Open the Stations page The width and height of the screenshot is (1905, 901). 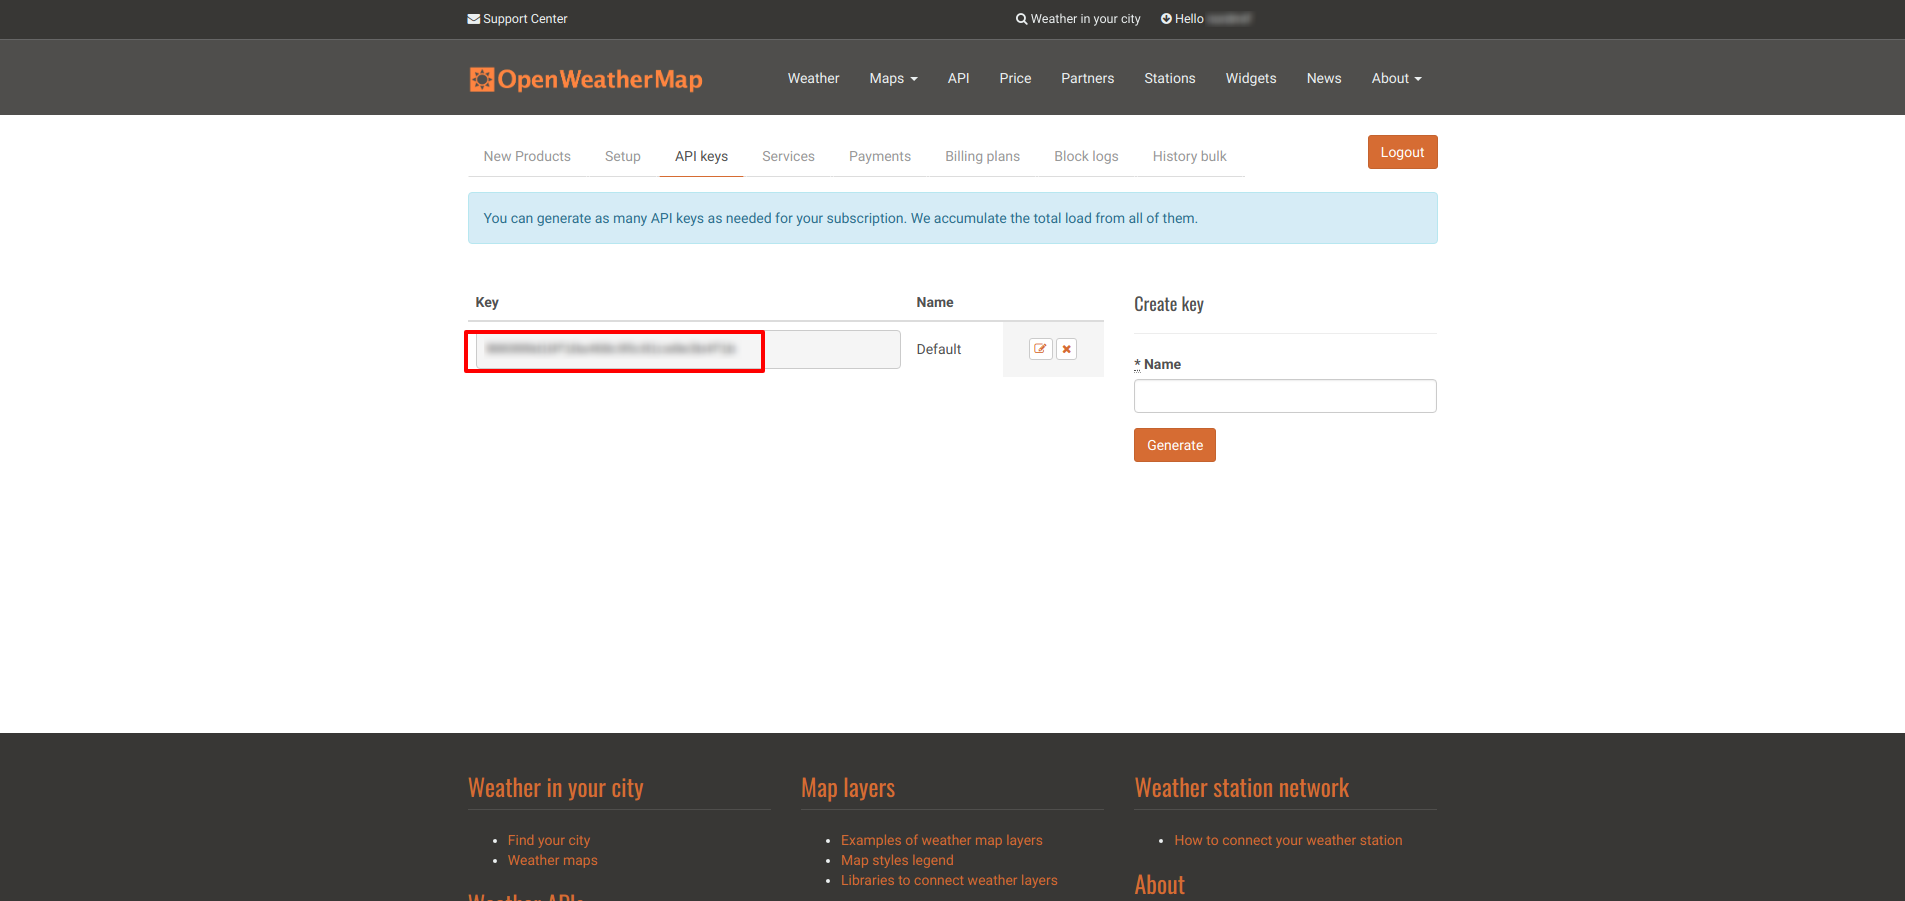[x=1169, y=78]
